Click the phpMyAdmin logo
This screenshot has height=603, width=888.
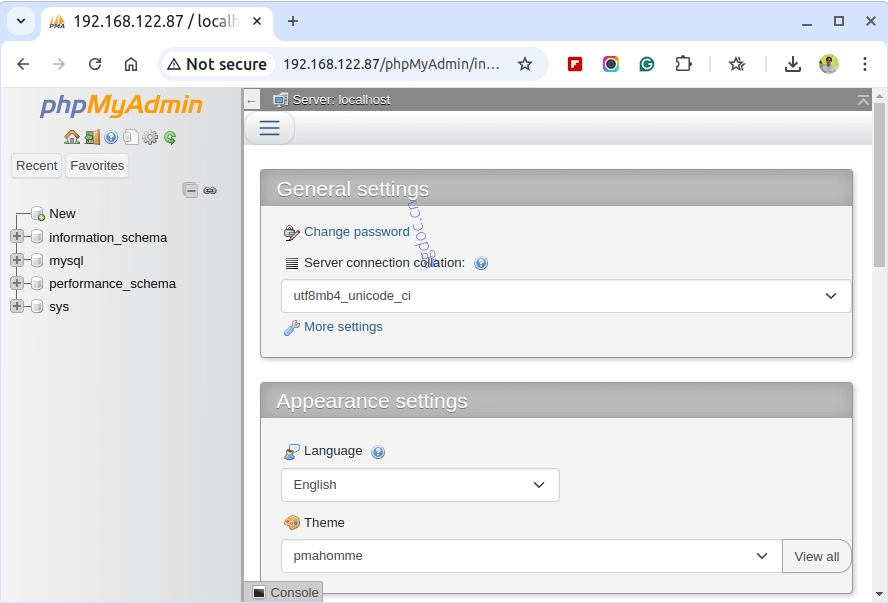coord(121,105)
